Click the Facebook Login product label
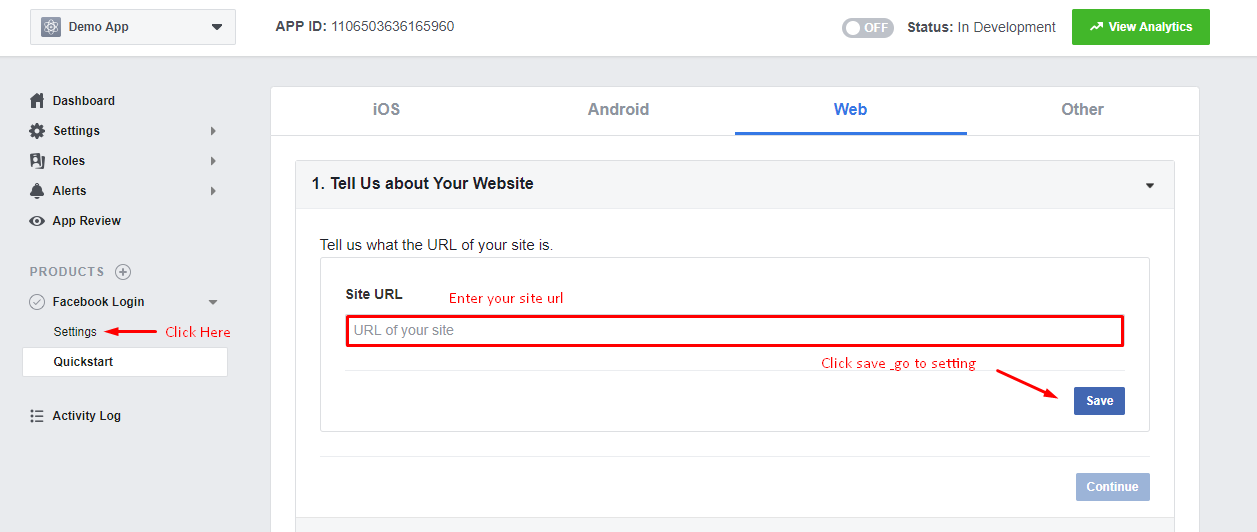 (x=99, y=302)
